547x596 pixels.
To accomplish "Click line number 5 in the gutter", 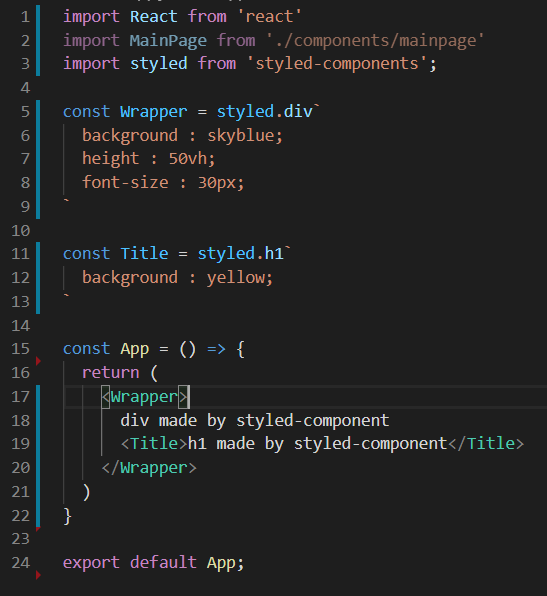I will point(25,112).
